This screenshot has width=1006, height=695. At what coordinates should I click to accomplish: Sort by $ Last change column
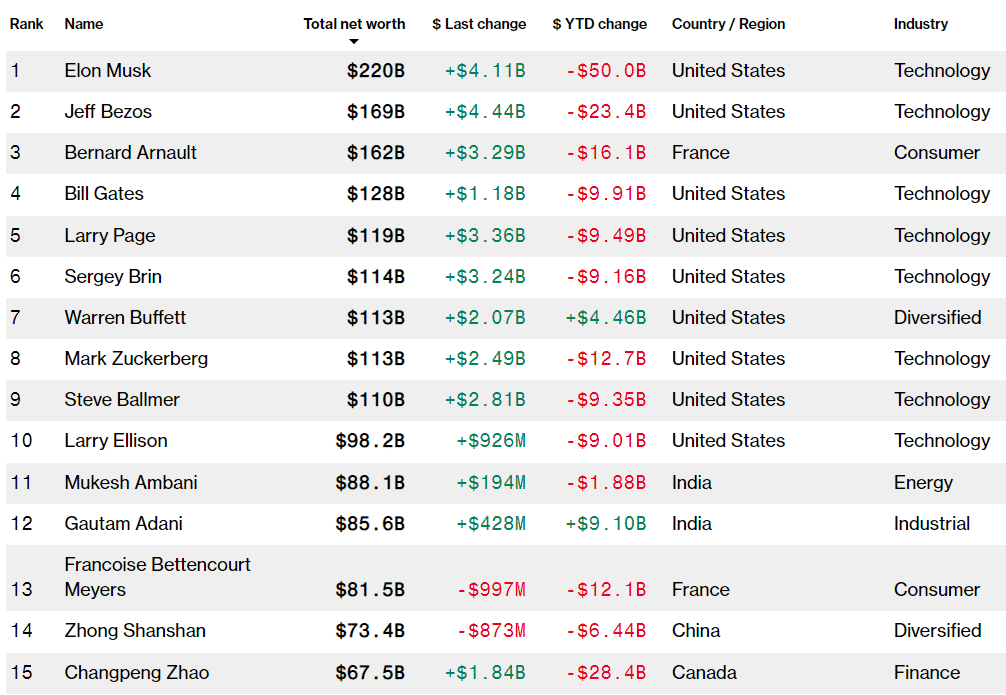pos(479,24)
